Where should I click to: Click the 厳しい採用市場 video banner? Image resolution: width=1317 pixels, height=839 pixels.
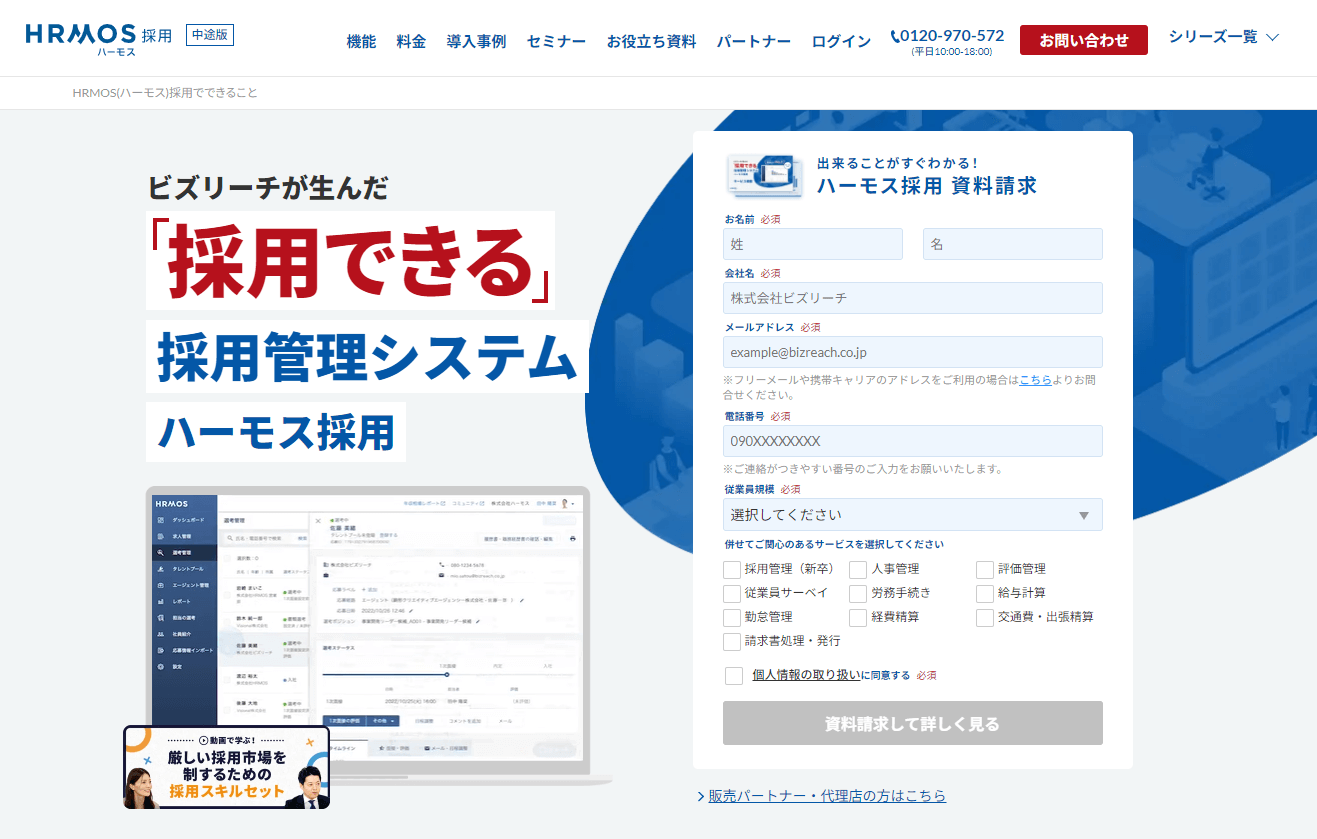click(227, 767)
